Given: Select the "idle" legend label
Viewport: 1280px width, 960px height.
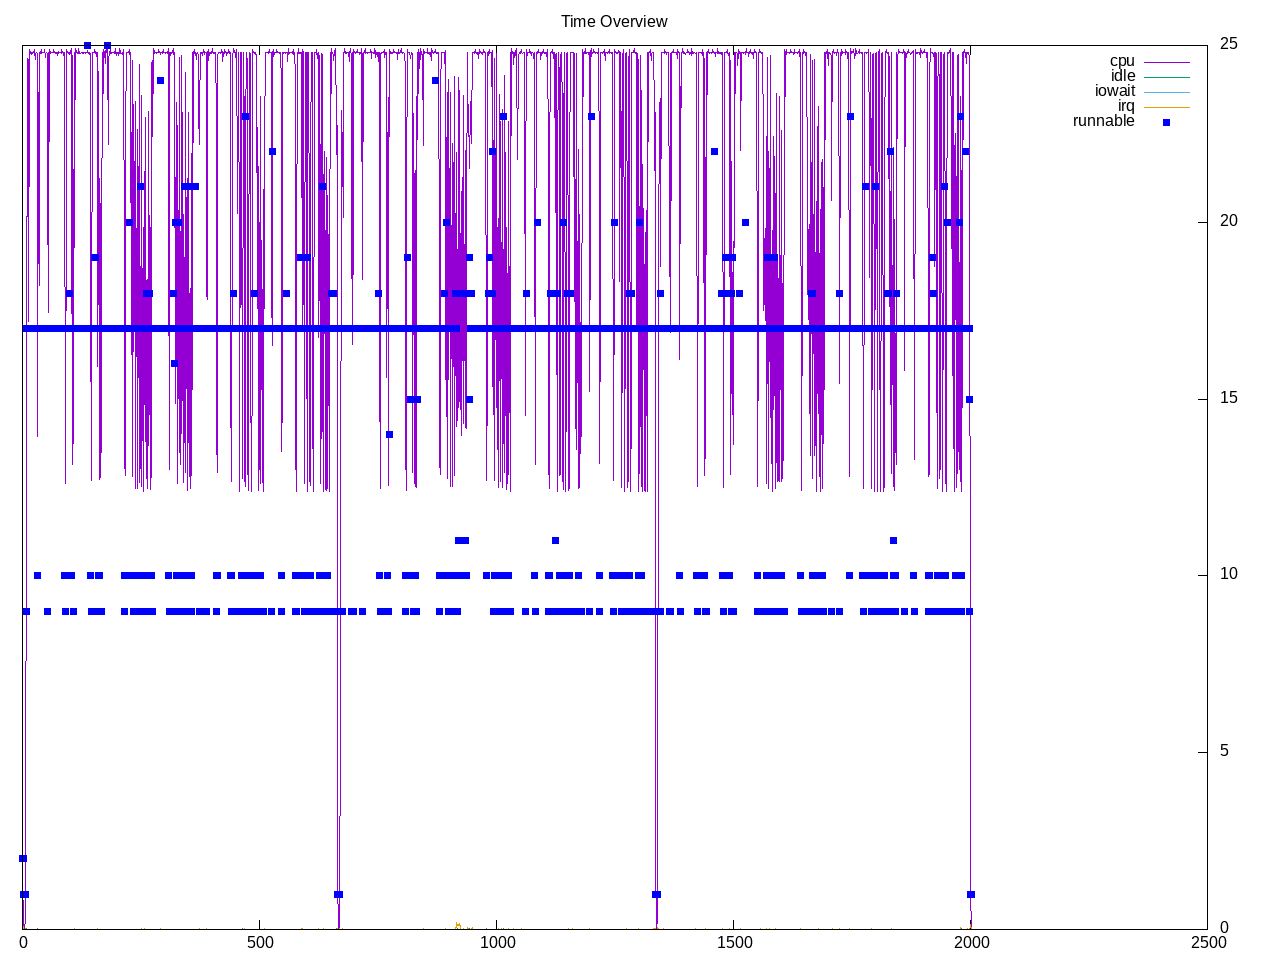Looking at the screenshot, I should [x=1122, y=76].
